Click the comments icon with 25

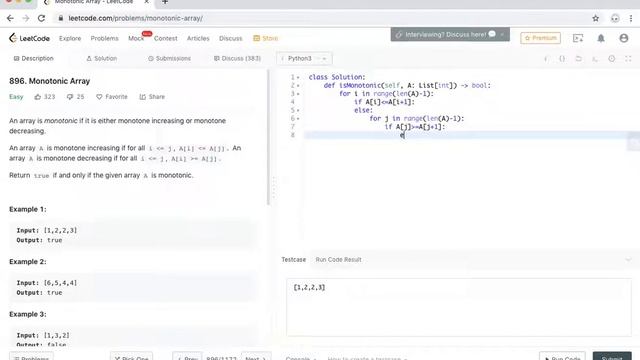[70, 97]
